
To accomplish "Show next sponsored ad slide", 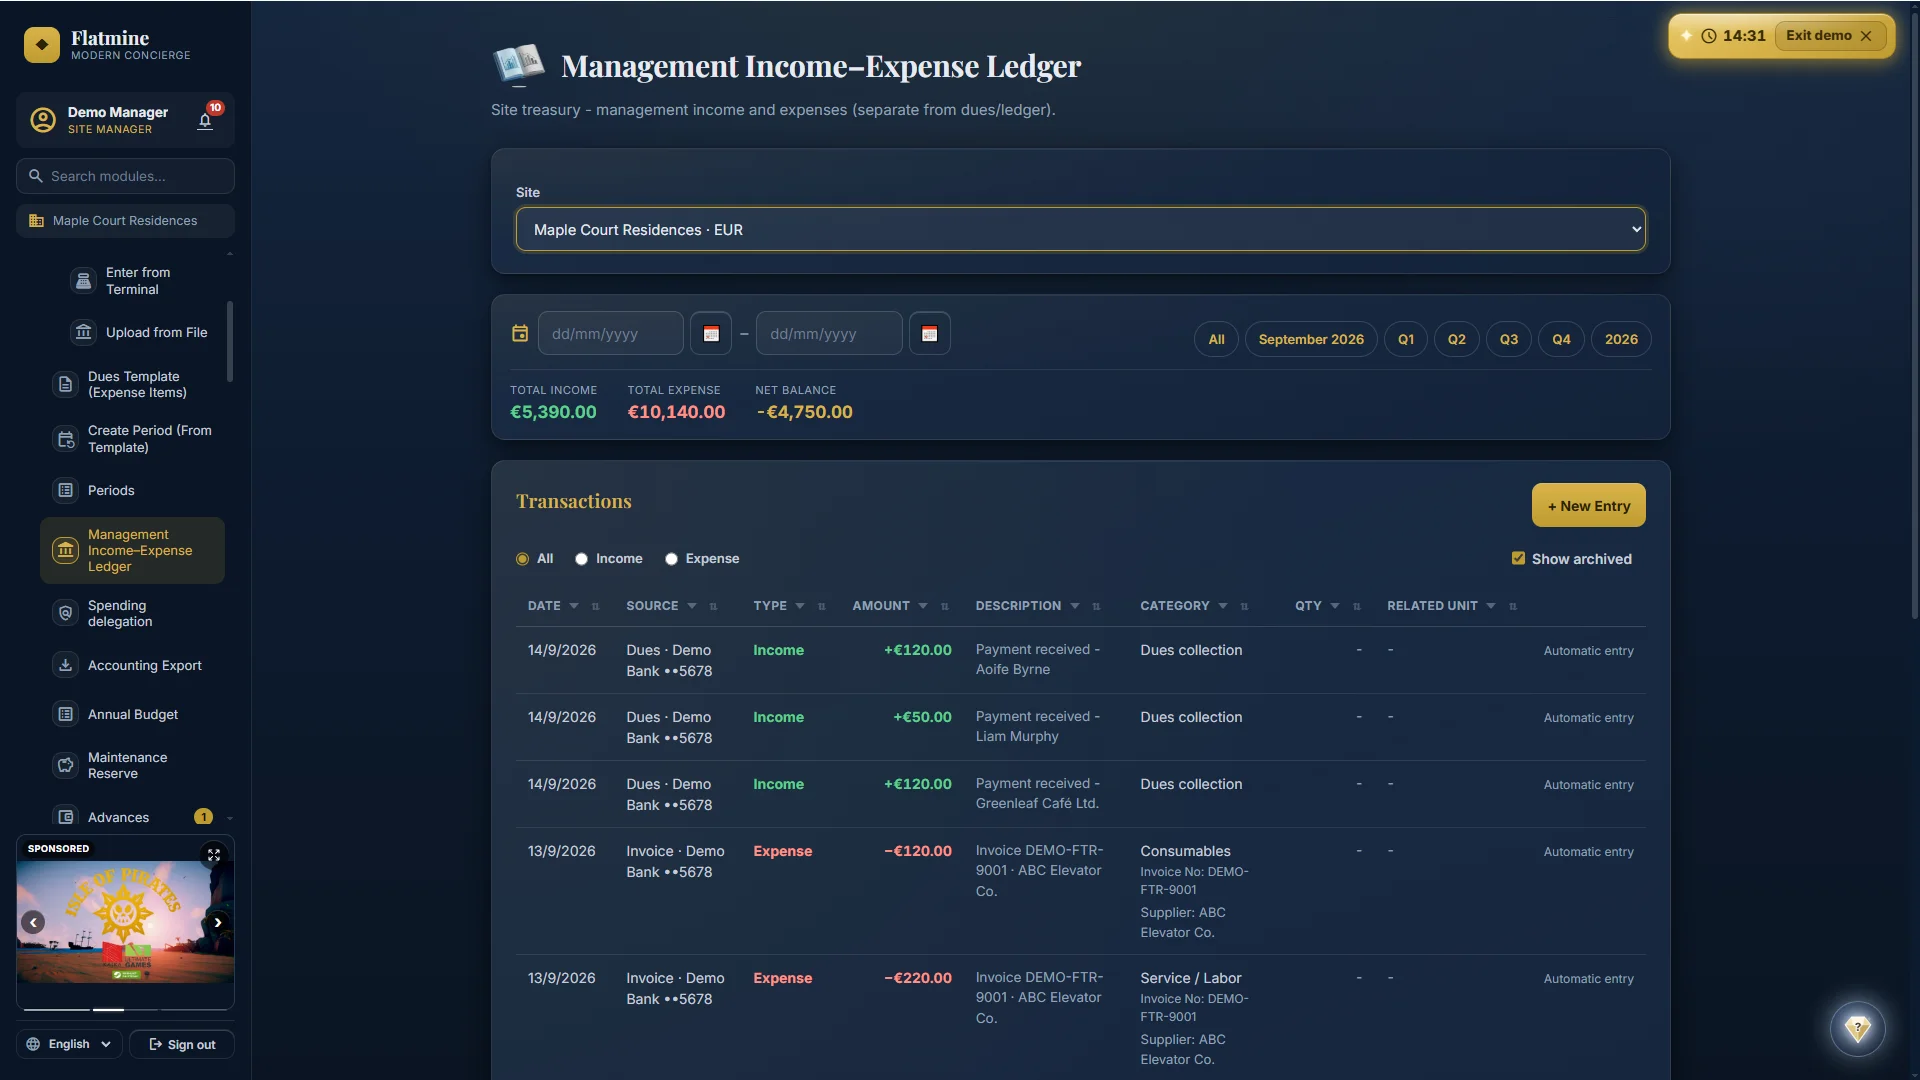I will point(217,922).
